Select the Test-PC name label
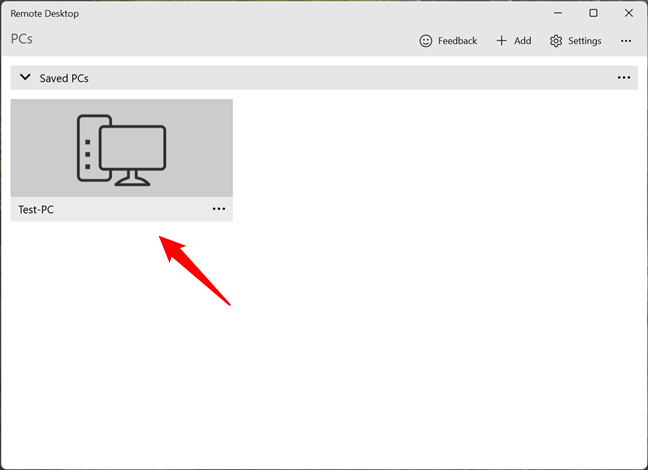The height and width of the screenshot is (470, 648). pos(36,210)
